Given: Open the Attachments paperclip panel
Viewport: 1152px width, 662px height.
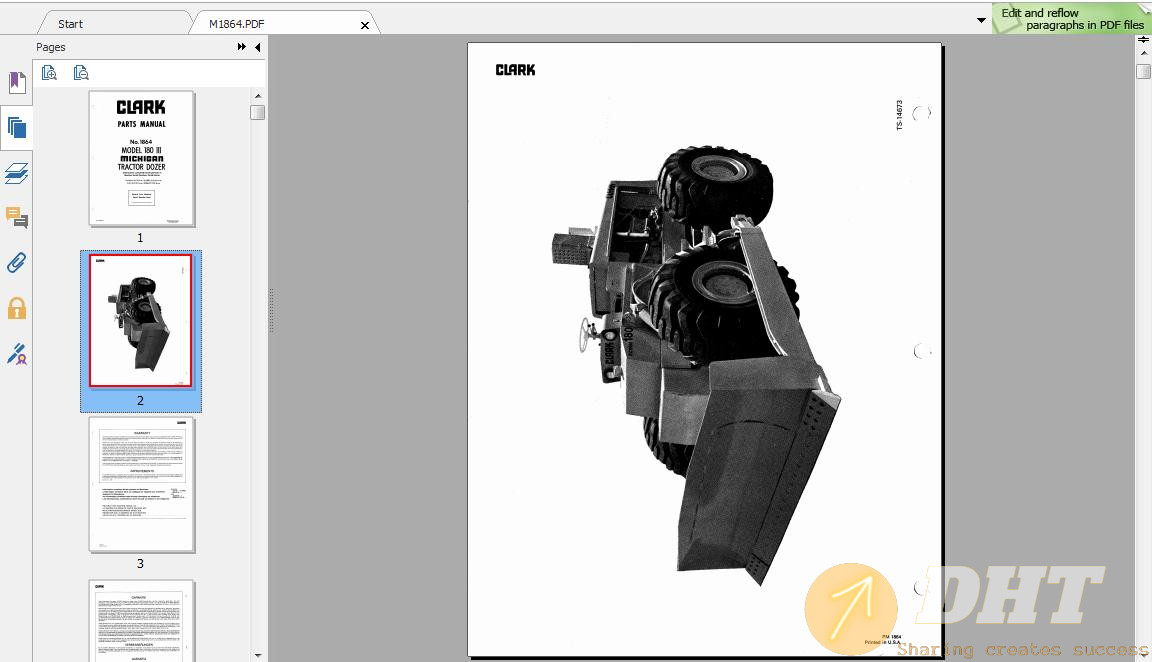Looking at the screenshot, I should point(17,262).
